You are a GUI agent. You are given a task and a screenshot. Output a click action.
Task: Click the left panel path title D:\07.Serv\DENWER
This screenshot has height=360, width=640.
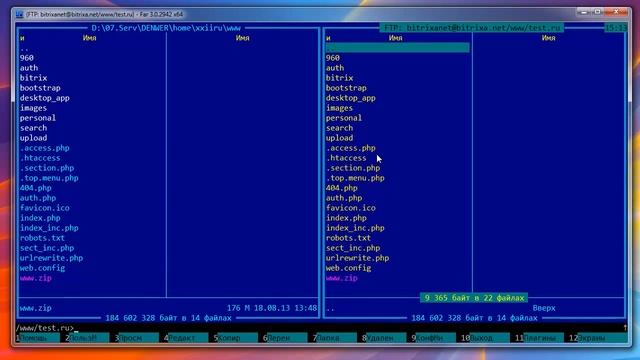(166, 28)
